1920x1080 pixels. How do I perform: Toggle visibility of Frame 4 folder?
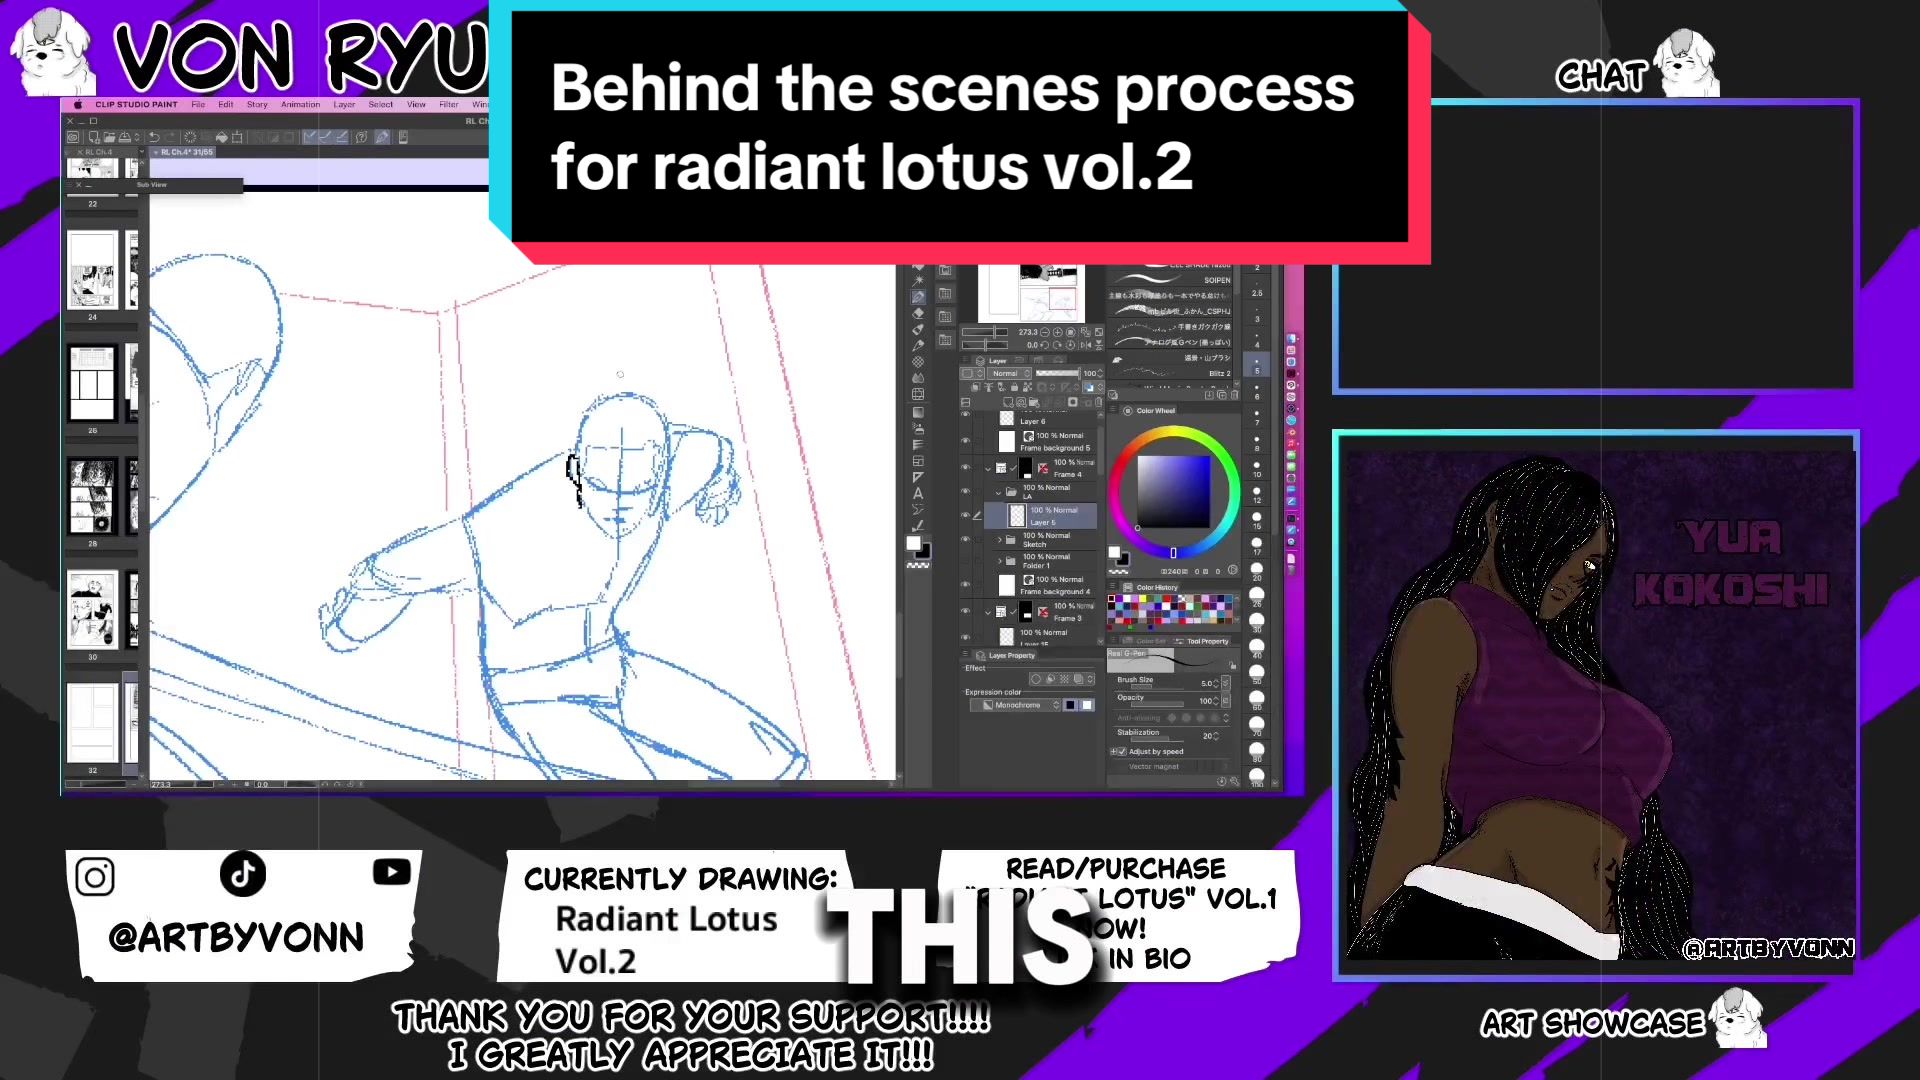965,468
